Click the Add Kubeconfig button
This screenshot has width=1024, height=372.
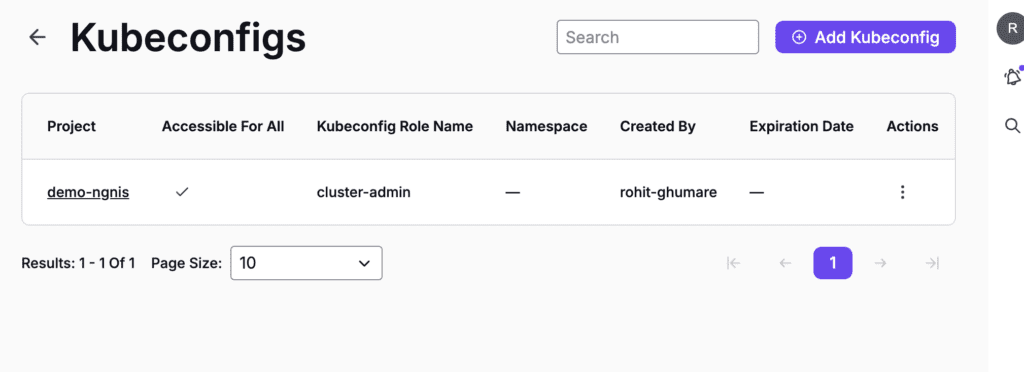pos(865,37)
